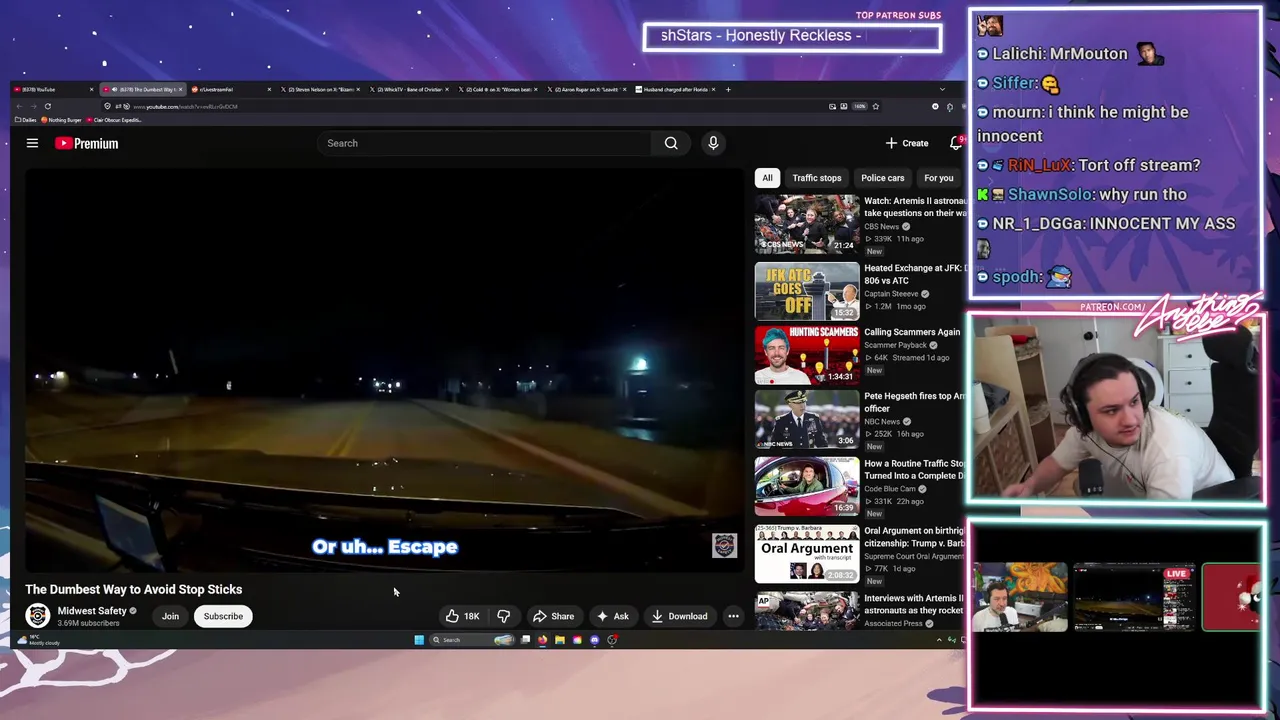Select the All filter chip
The image size is (1280, 720).
767,178
